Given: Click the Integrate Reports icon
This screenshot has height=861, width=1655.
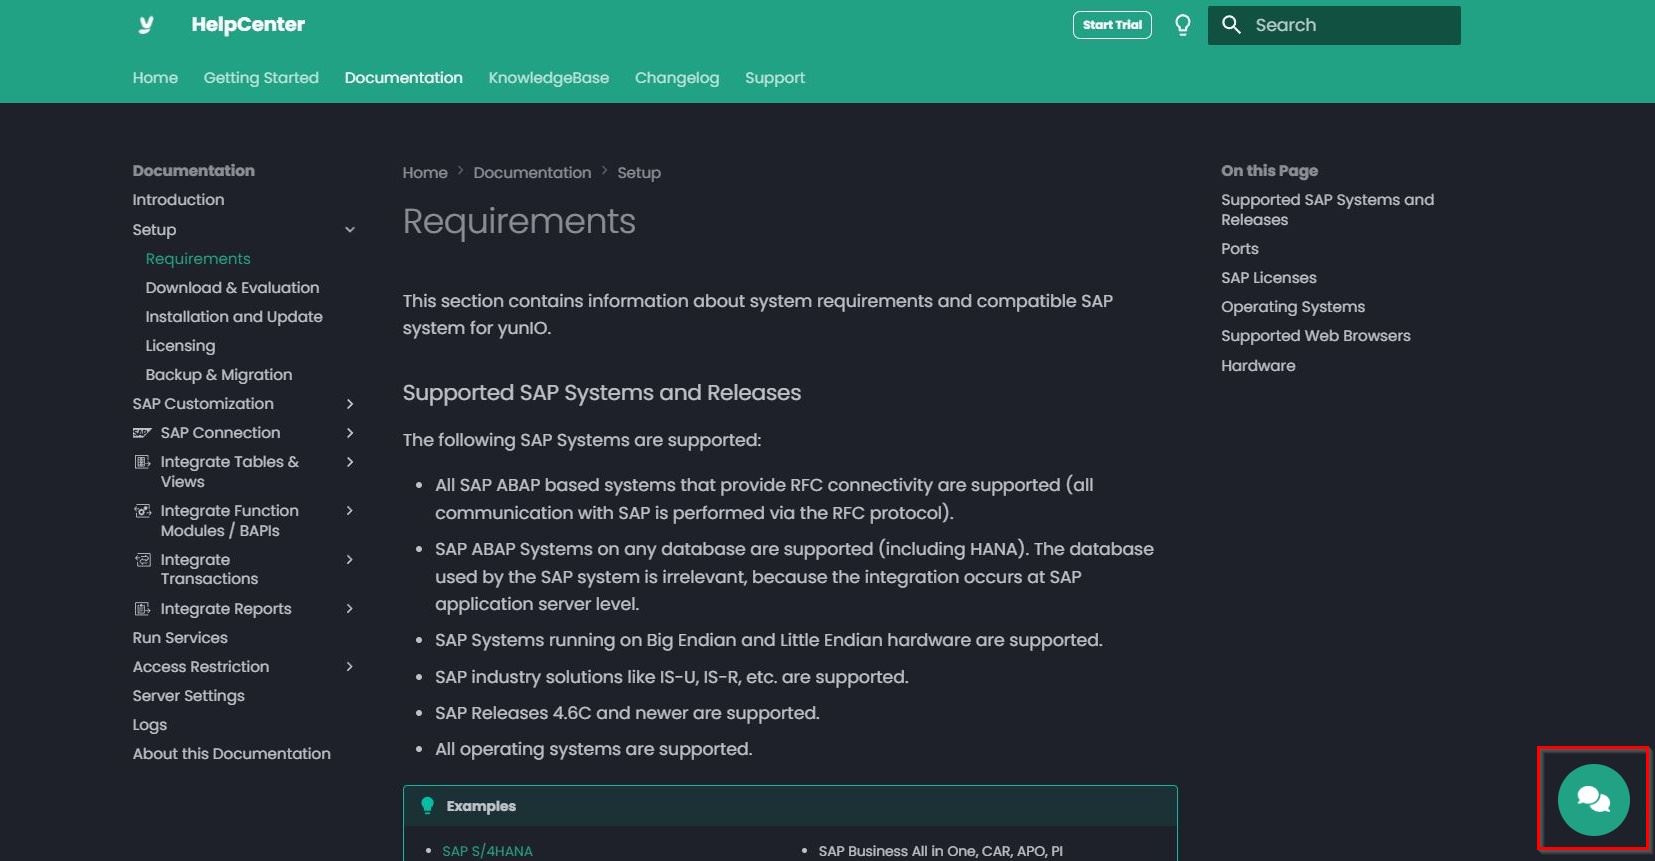Looking at the screenshot, I should click(x=142, y=609).
